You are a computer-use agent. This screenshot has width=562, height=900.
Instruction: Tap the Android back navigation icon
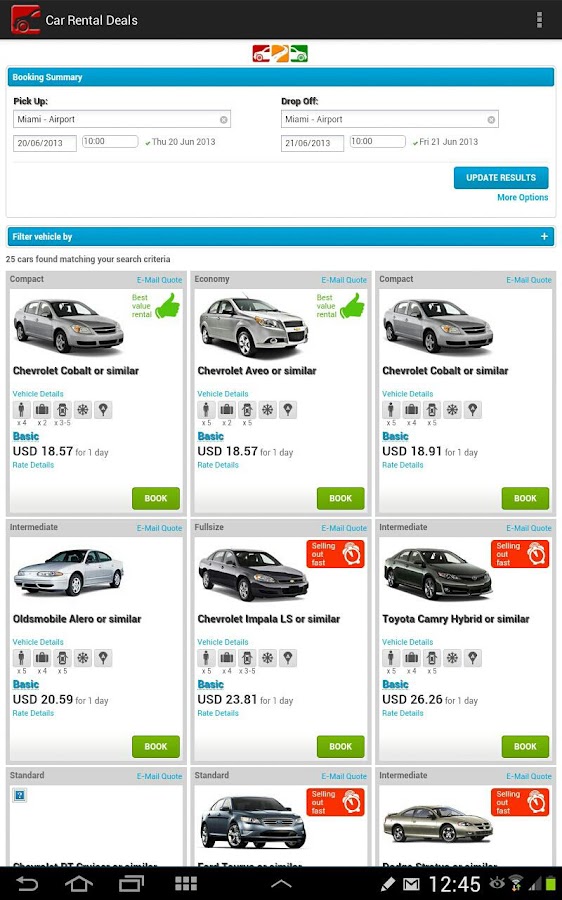pyautogui.click(x=26, y=883)
